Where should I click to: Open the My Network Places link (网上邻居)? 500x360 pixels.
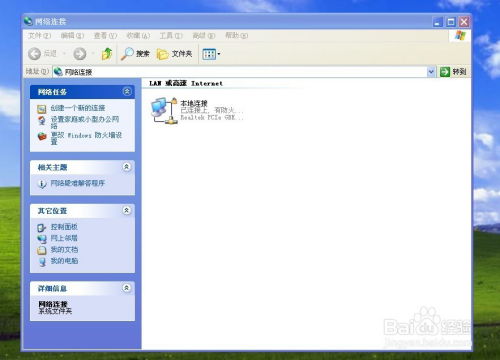coord(64,238)
